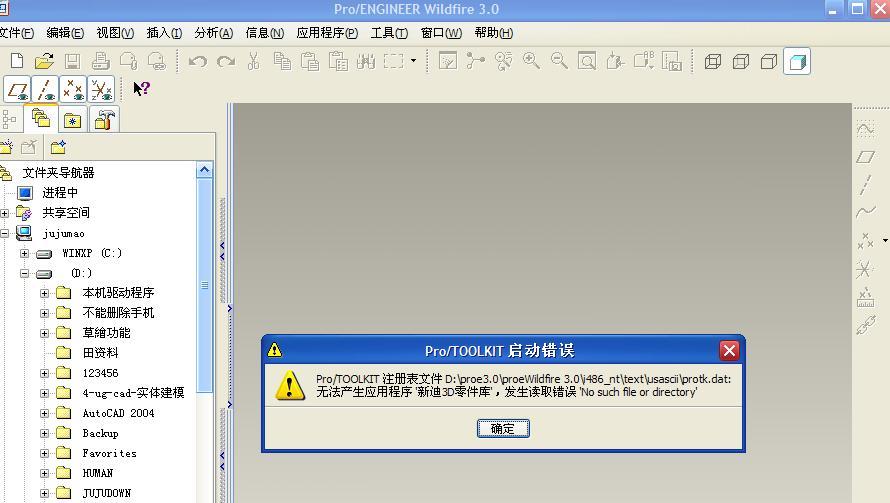The image size is (890, 503).
Task: Select the 4-ug-cad-实体建模 folder
Action: pyautogui.click(x=133, y=393)
